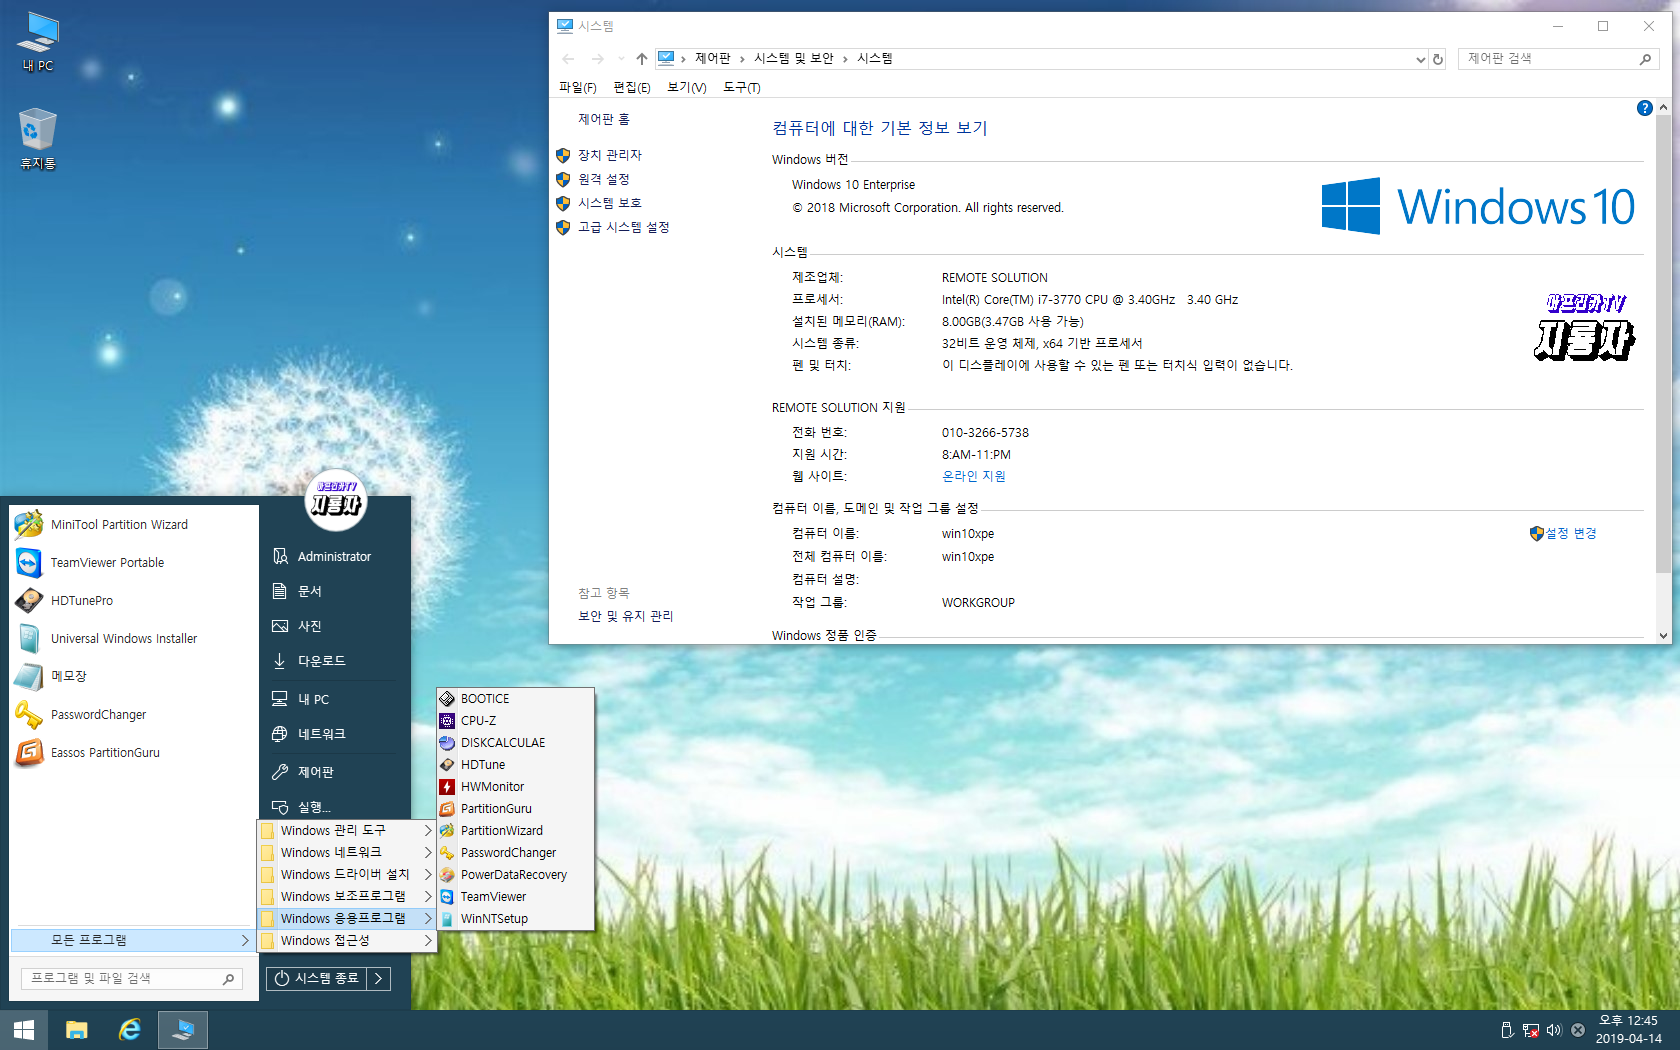Open 보안 및 유지 관리 link
The image size is (1680, 1050).
click(625, 616)
